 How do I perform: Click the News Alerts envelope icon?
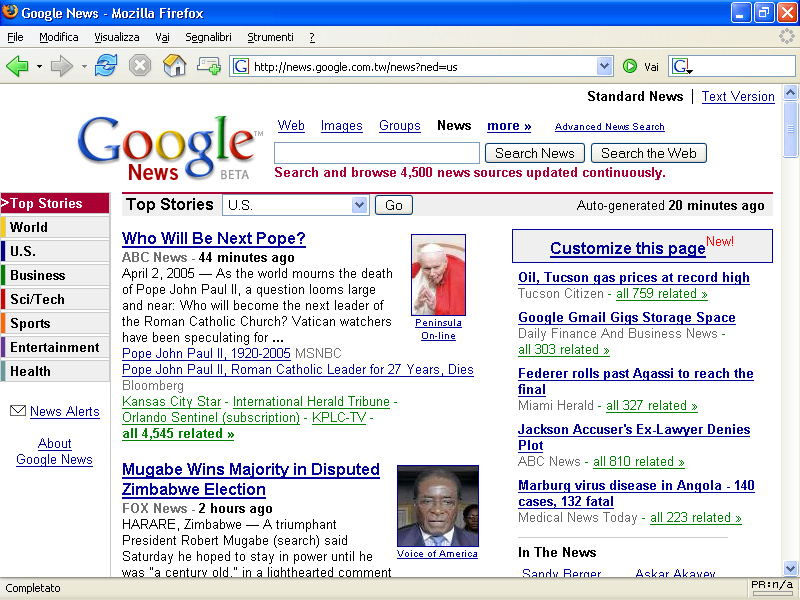tap(18, 411)
